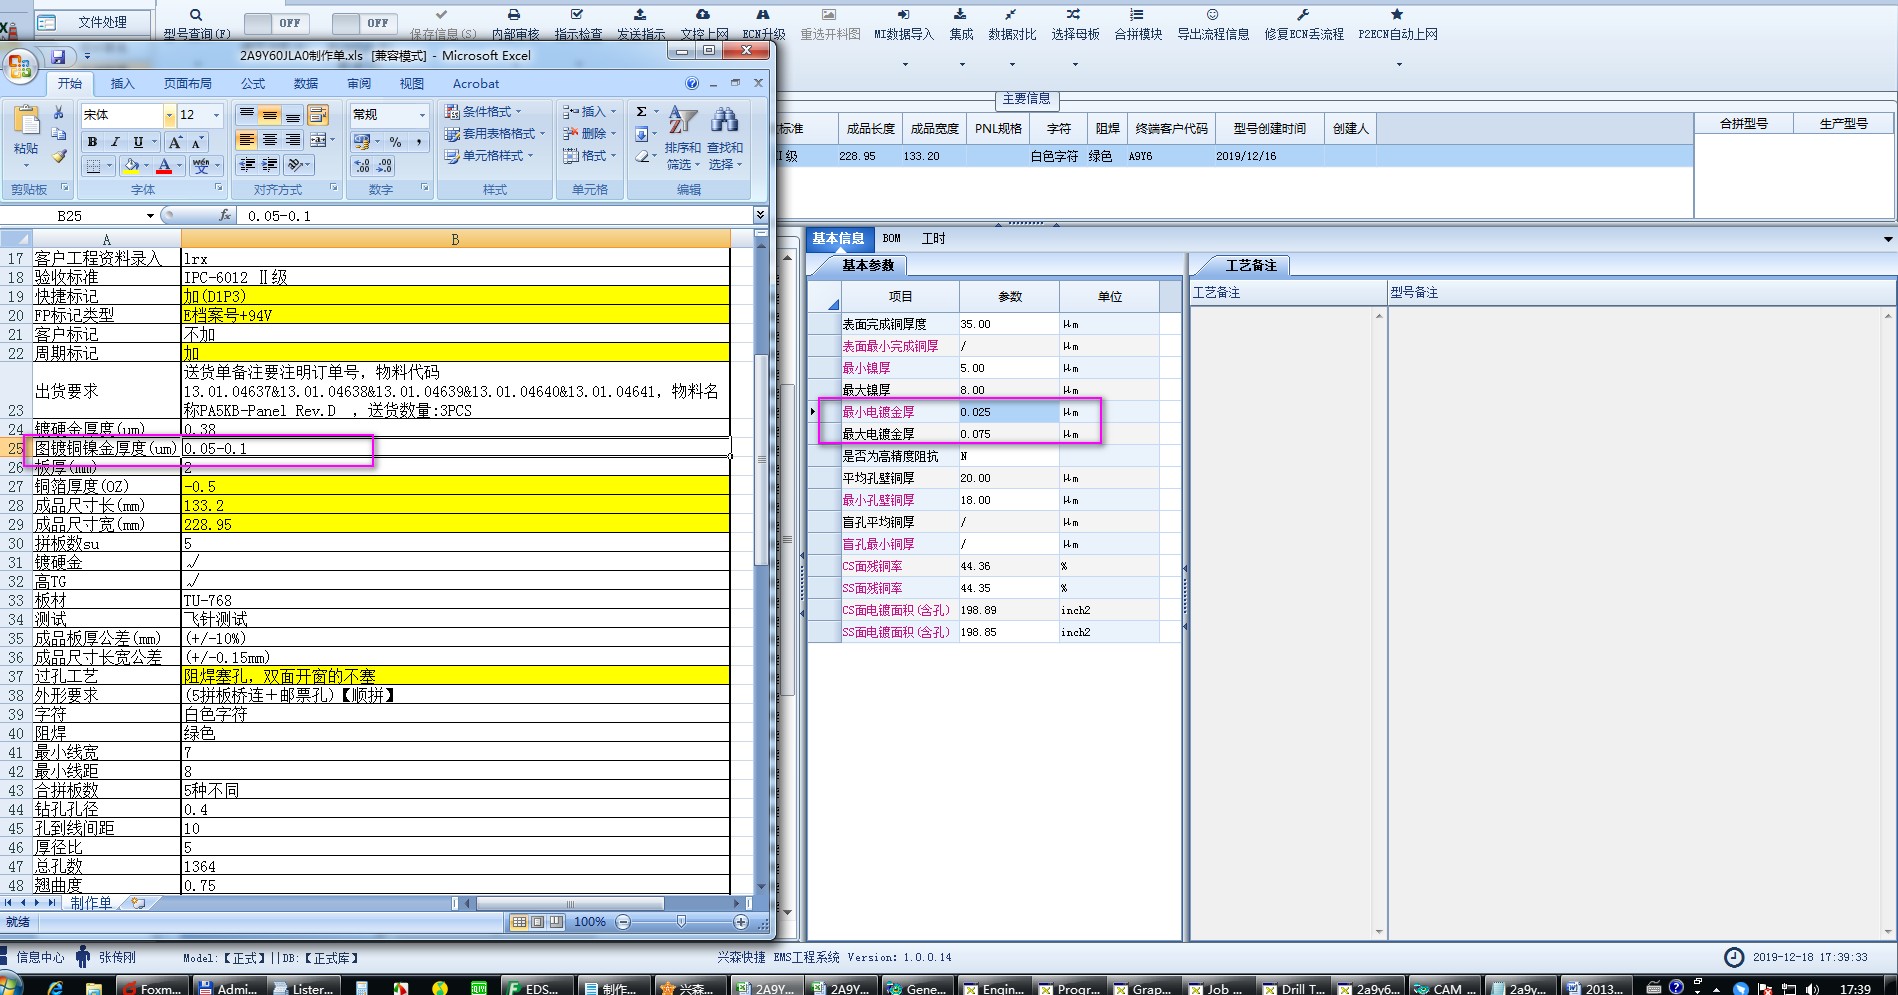Click ECN升级 toolbar button
Screen dimensions: 1898x995
click(763, 24)
